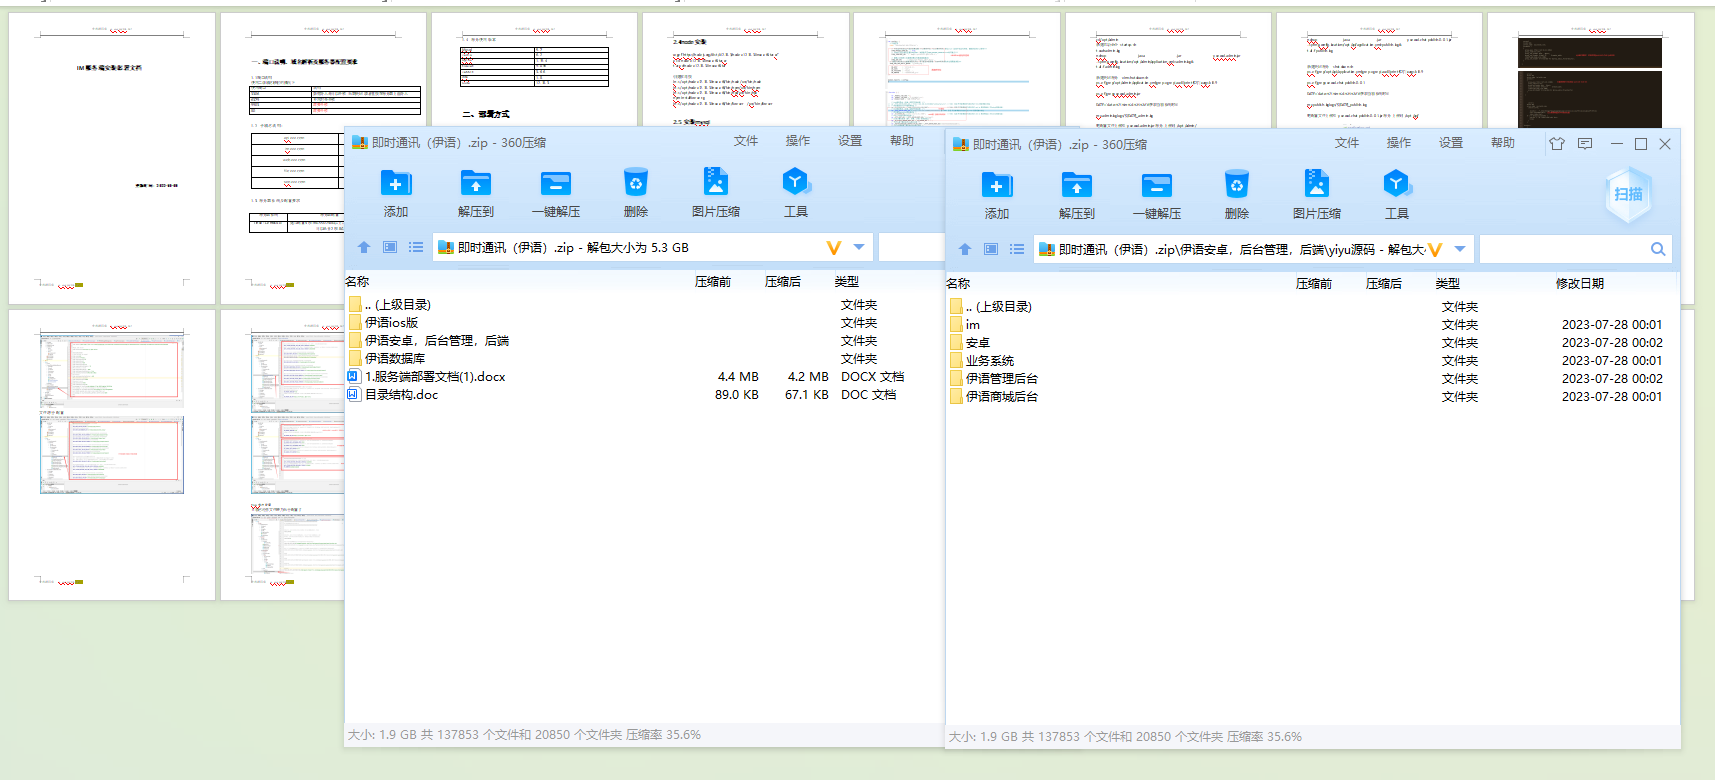The image size is (1715, 780).
Task: Go up one level in right window
Action: [965, 249]
